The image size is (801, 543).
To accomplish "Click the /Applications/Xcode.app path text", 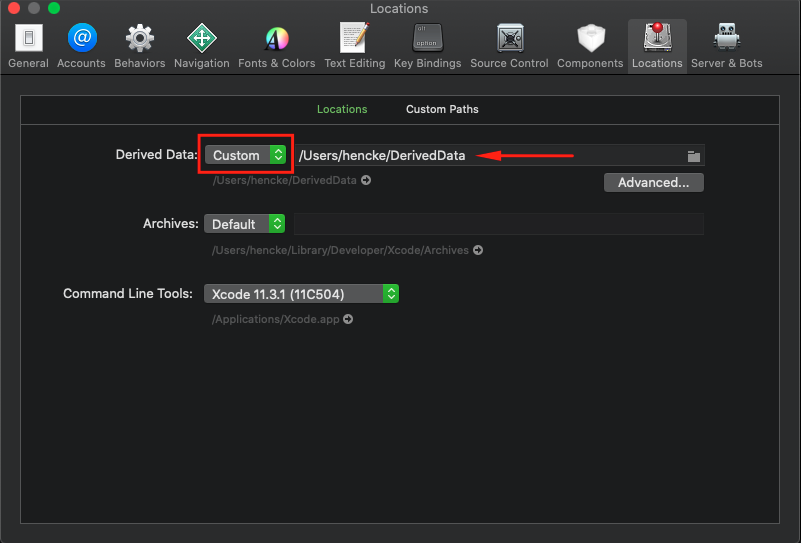I will (x=276, y=319).
